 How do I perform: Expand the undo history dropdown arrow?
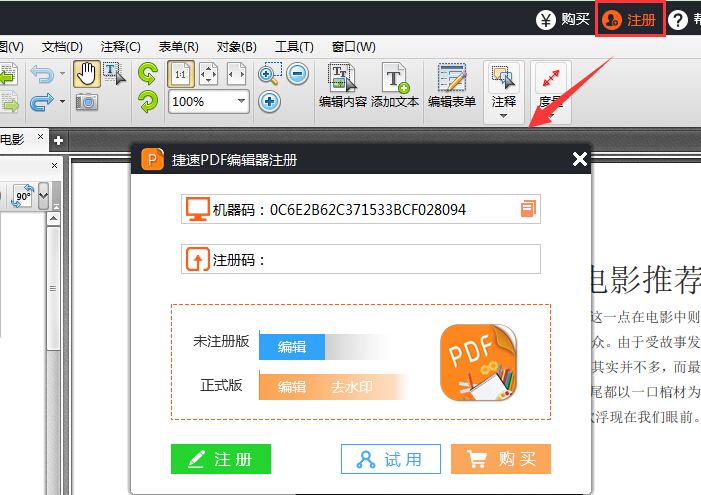[63, 73]
